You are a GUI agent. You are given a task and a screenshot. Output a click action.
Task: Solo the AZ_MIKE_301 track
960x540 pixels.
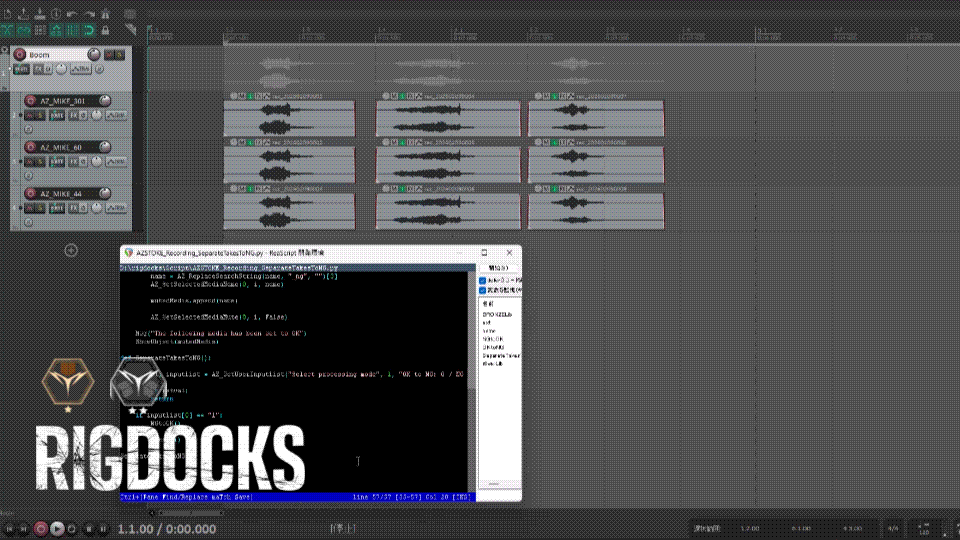pos(40,115)
